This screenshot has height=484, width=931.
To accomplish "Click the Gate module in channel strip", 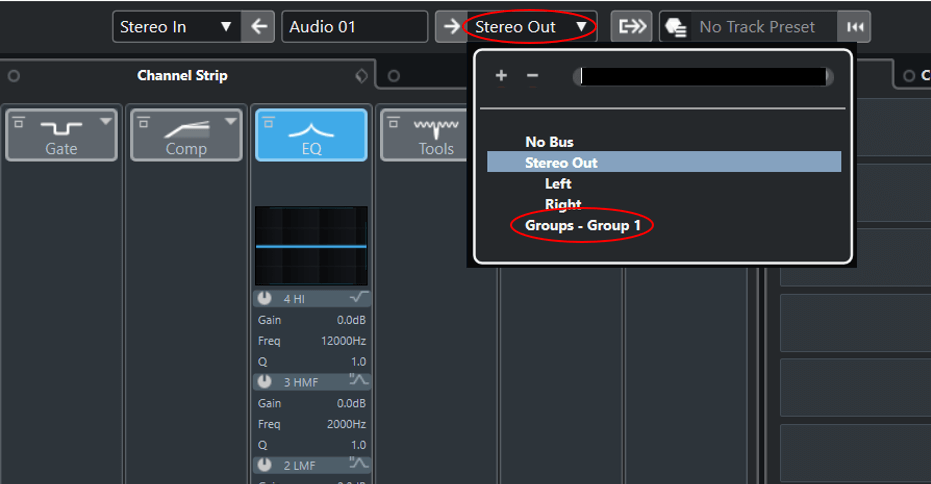I will (61, 136).
